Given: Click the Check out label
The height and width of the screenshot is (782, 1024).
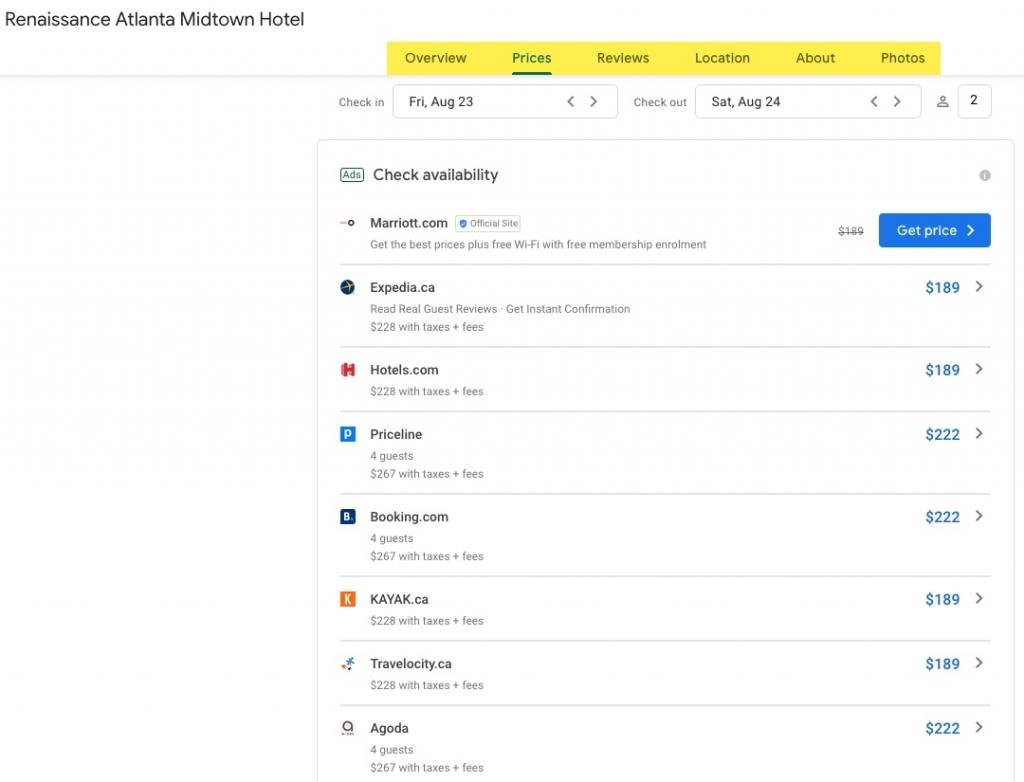Looking at the screenshot, I should click(660, 102).
